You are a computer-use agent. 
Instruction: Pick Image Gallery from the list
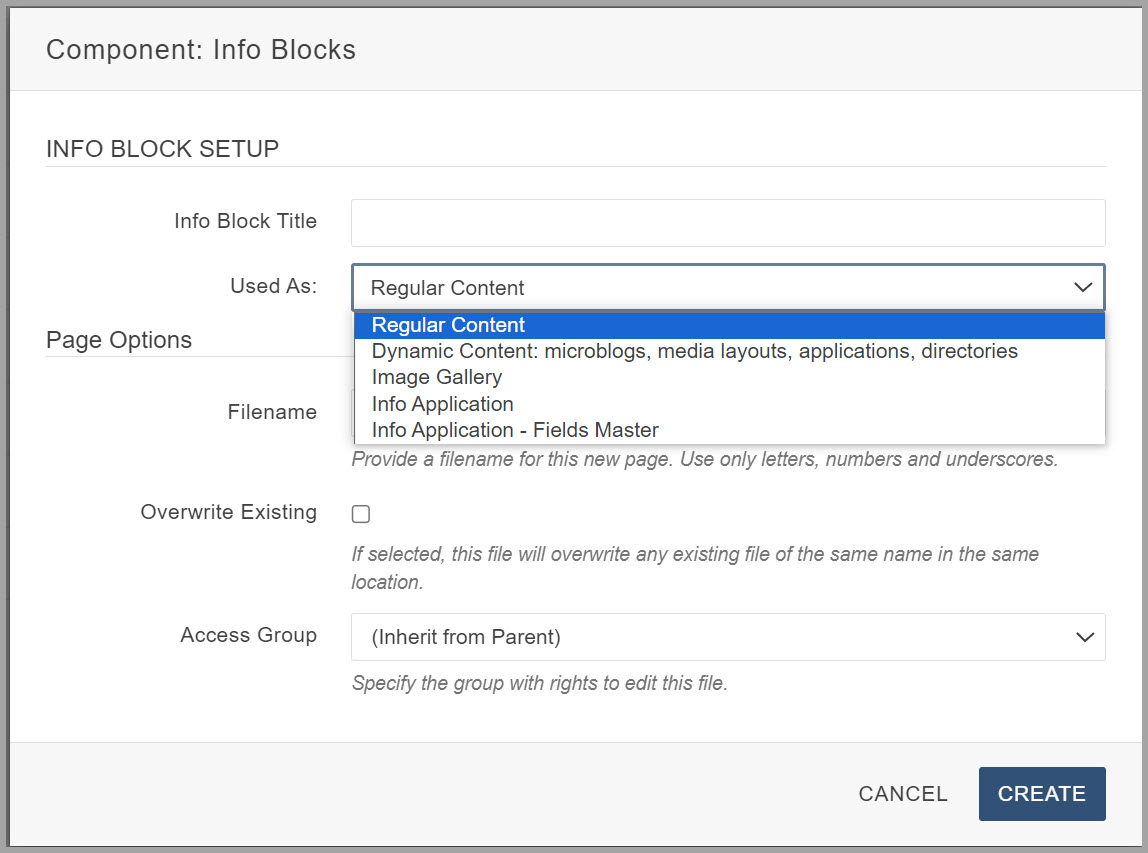click(x=436, y=377)
